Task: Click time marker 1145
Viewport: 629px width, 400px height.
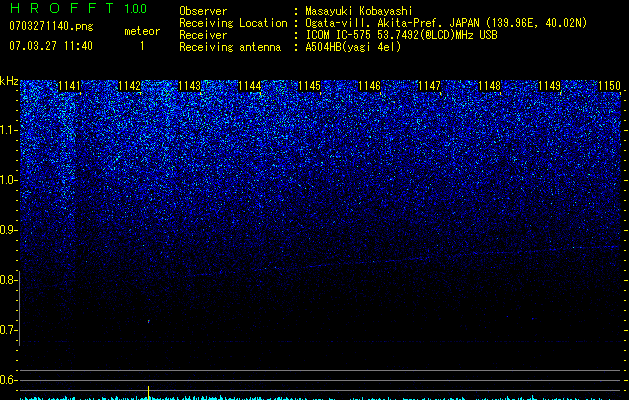Action: pyautogui.click(x=310, y=86)
